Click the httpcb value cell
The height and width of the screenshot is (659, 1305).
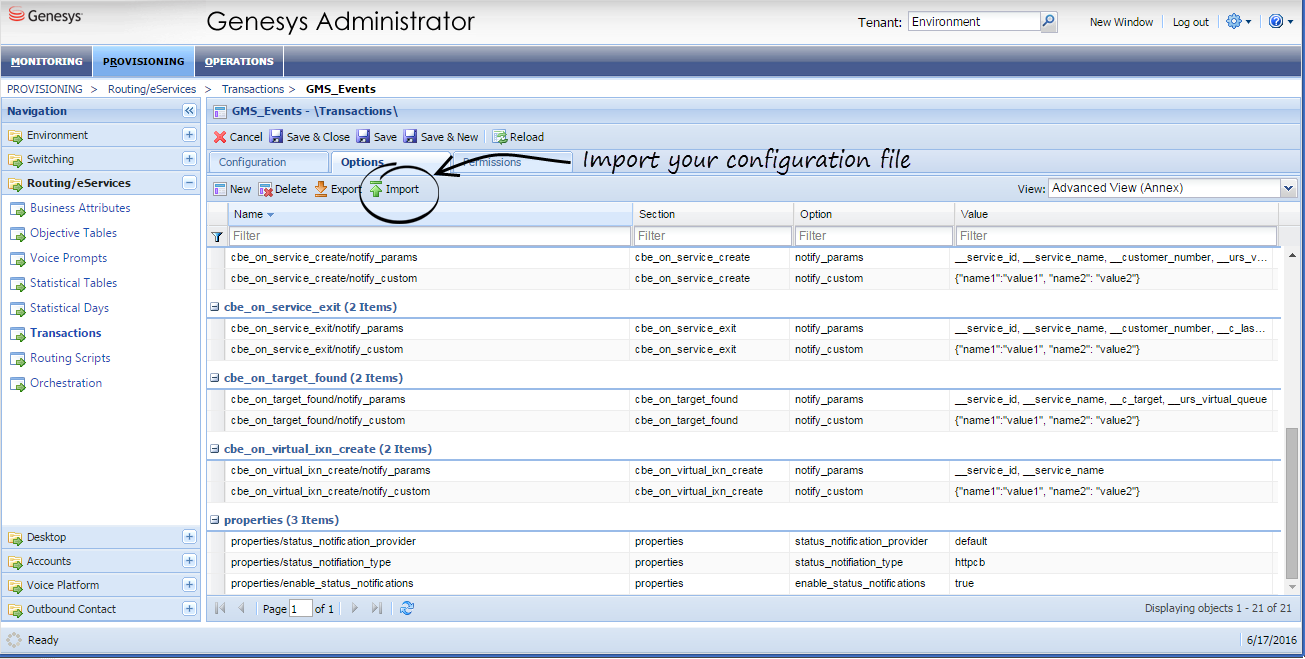[x=1112, y=562]
